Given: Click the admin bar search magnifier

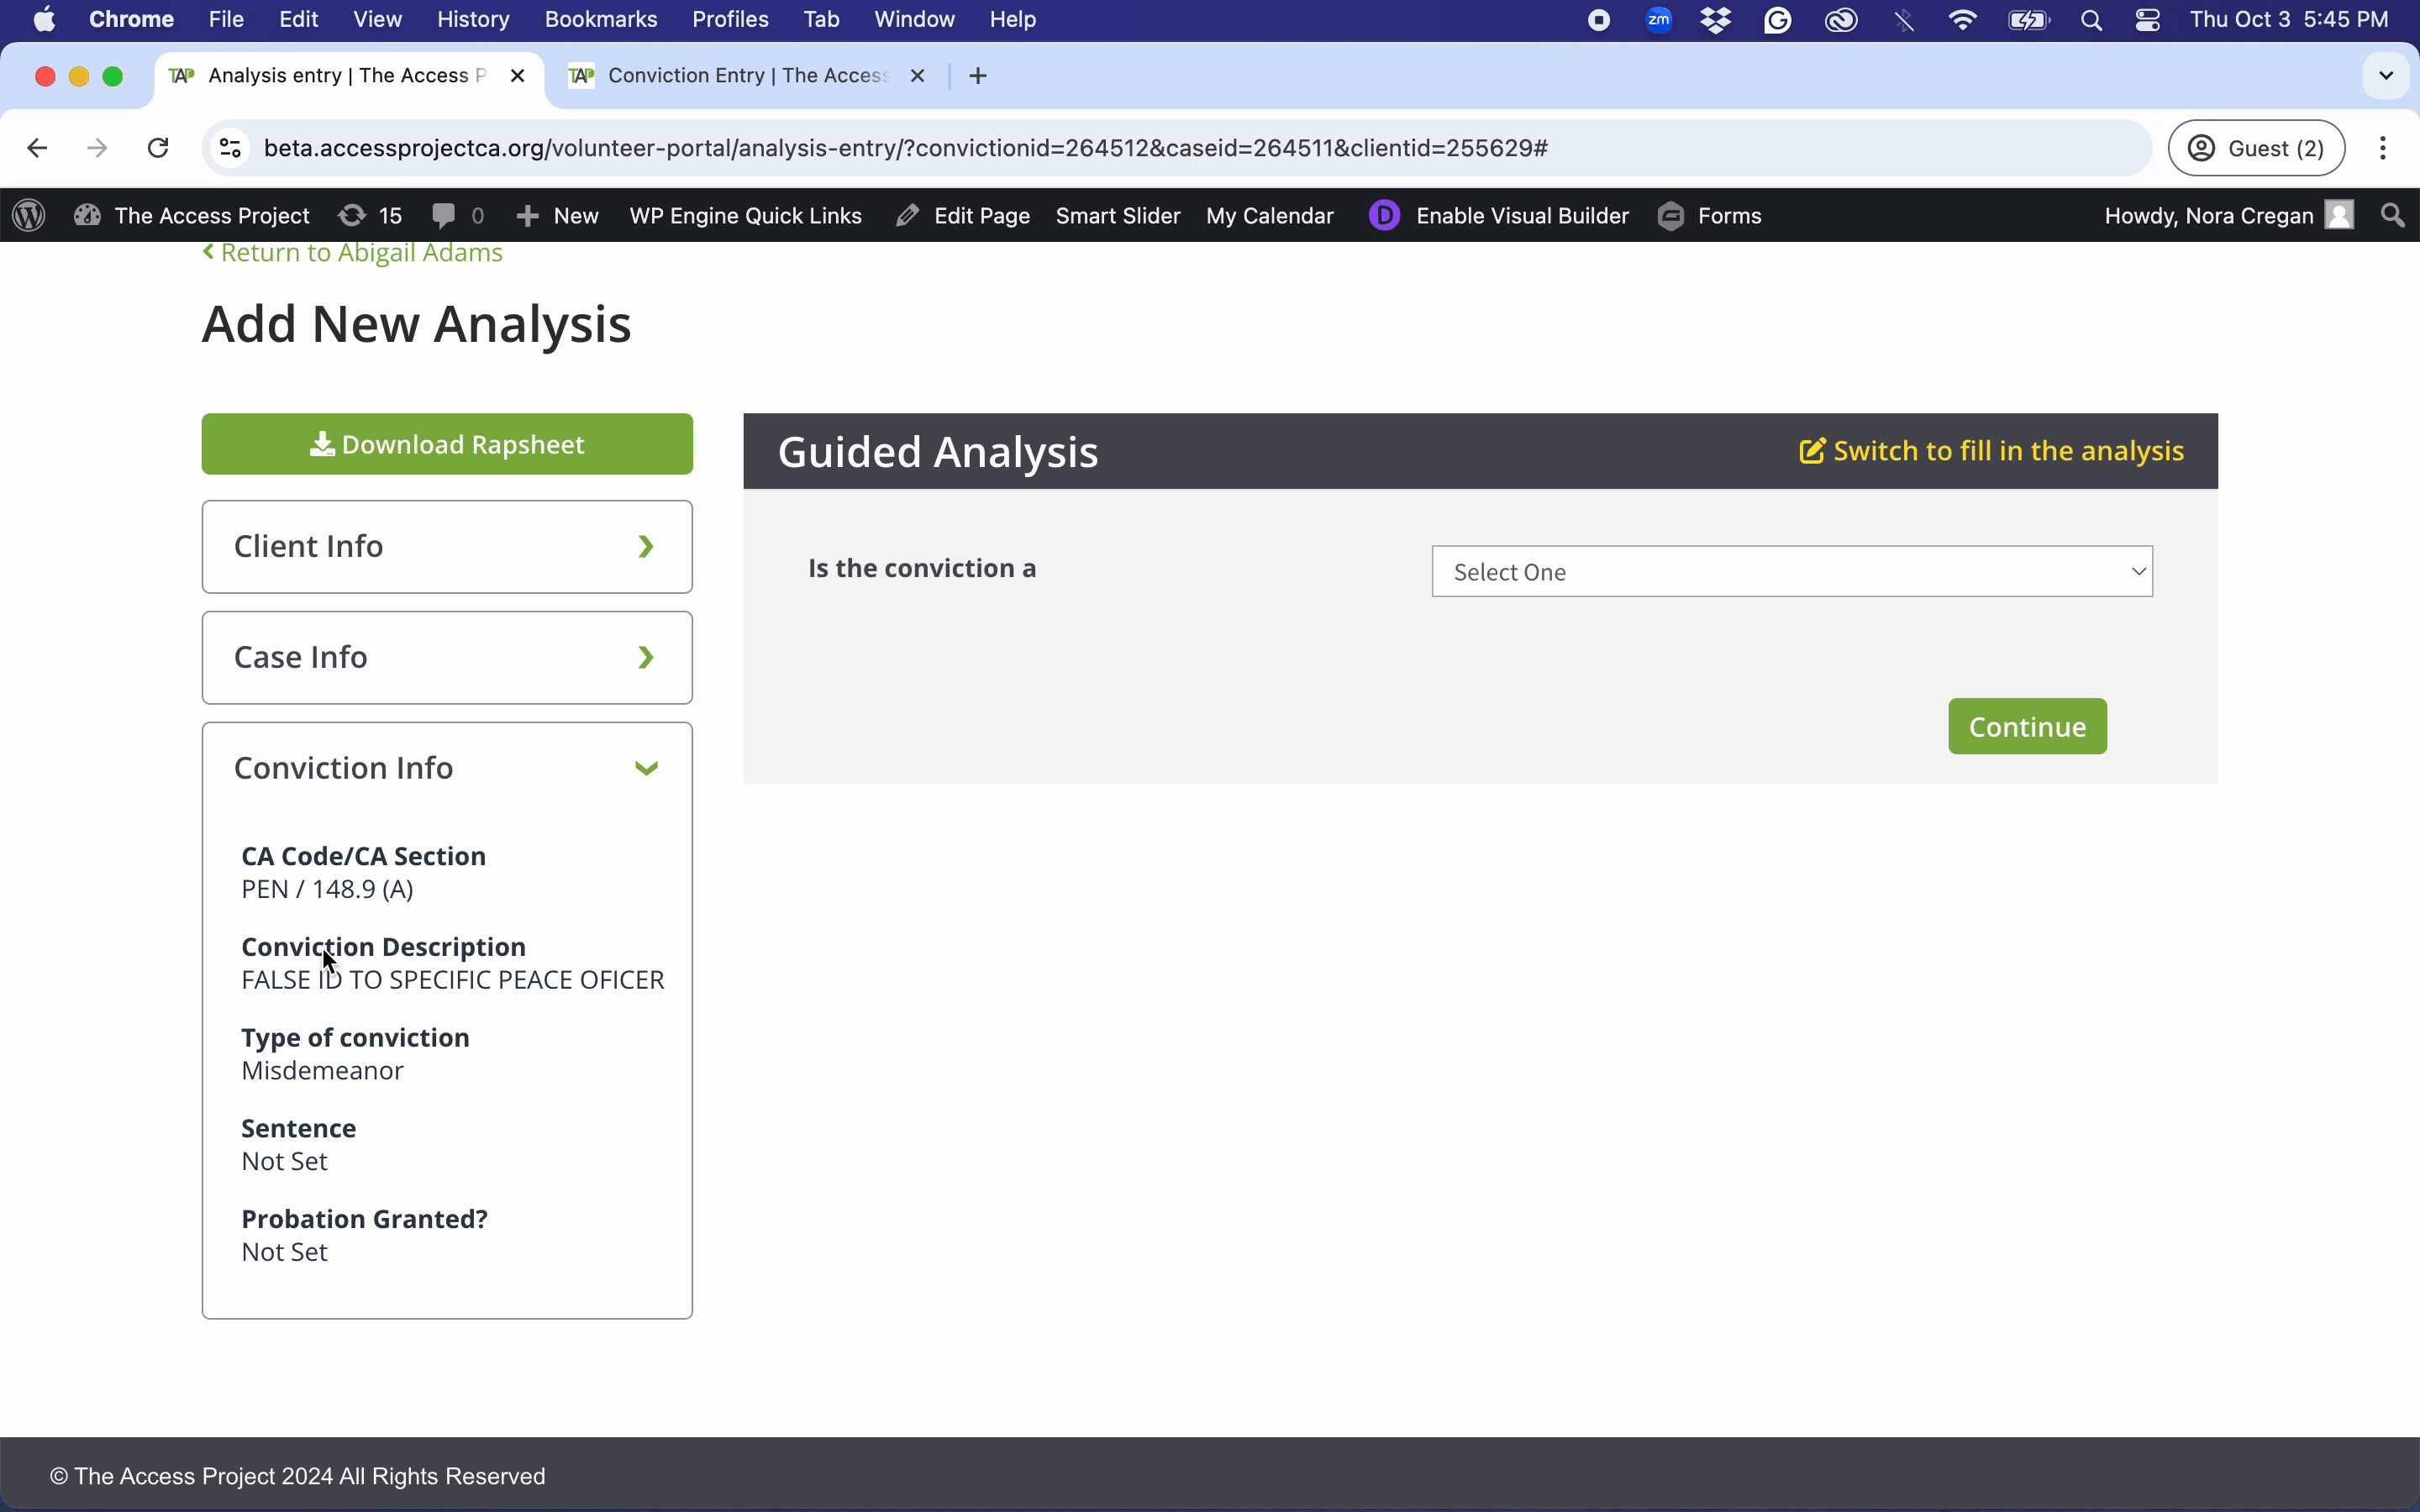Looking at the screenshot, I should coord(2392,215).
